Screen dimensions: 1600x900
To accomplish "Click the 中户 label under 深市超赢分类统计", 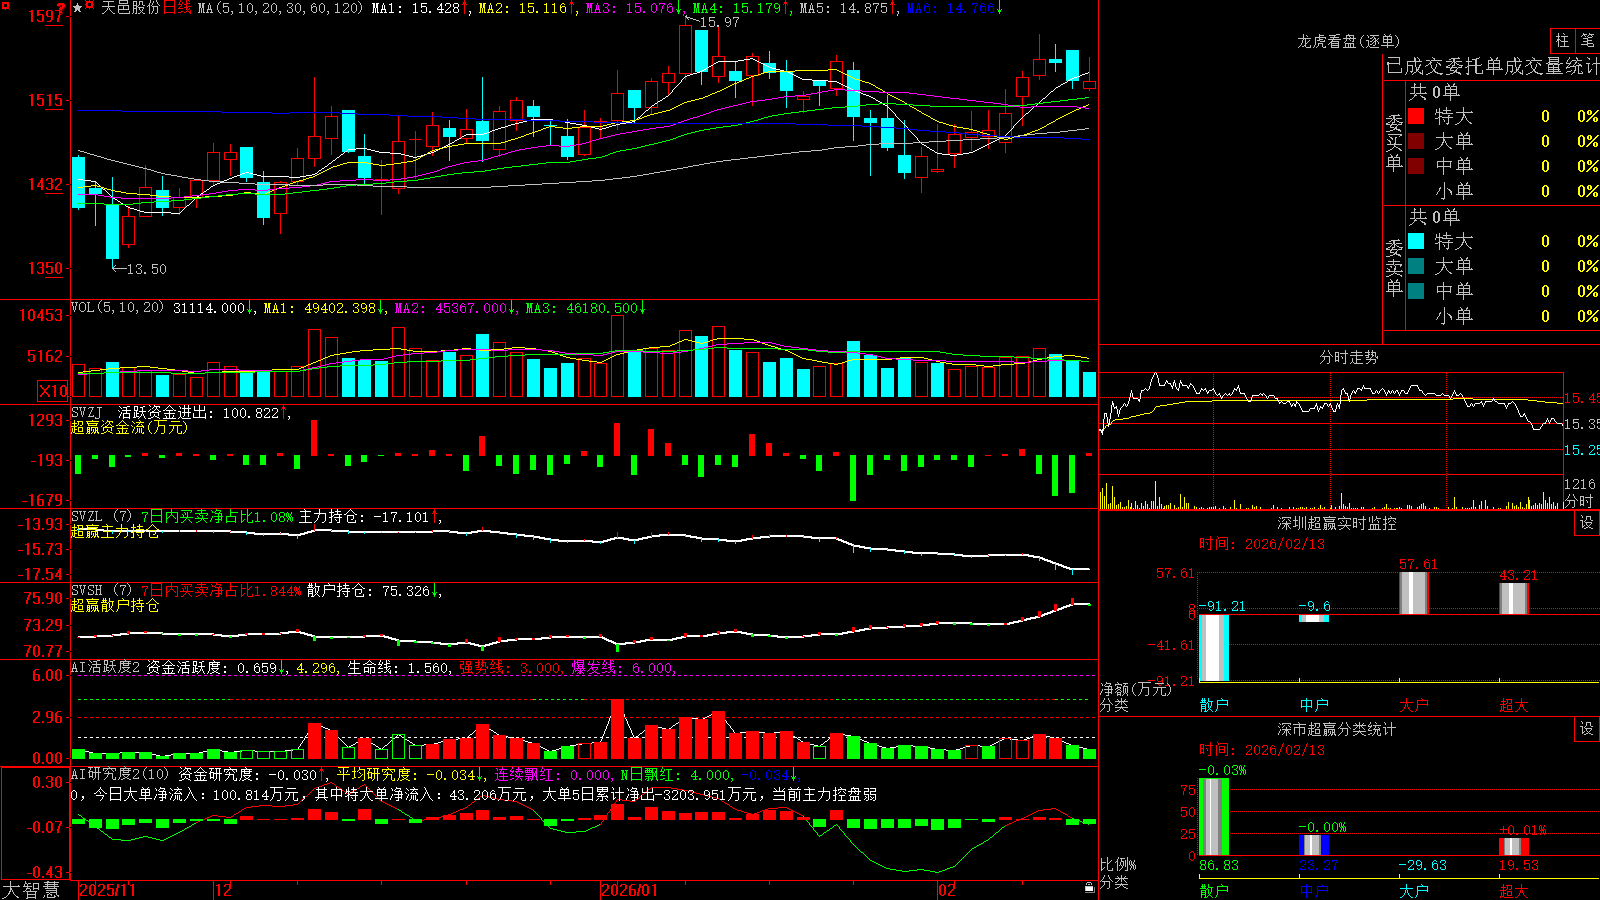I will 1314,890.
